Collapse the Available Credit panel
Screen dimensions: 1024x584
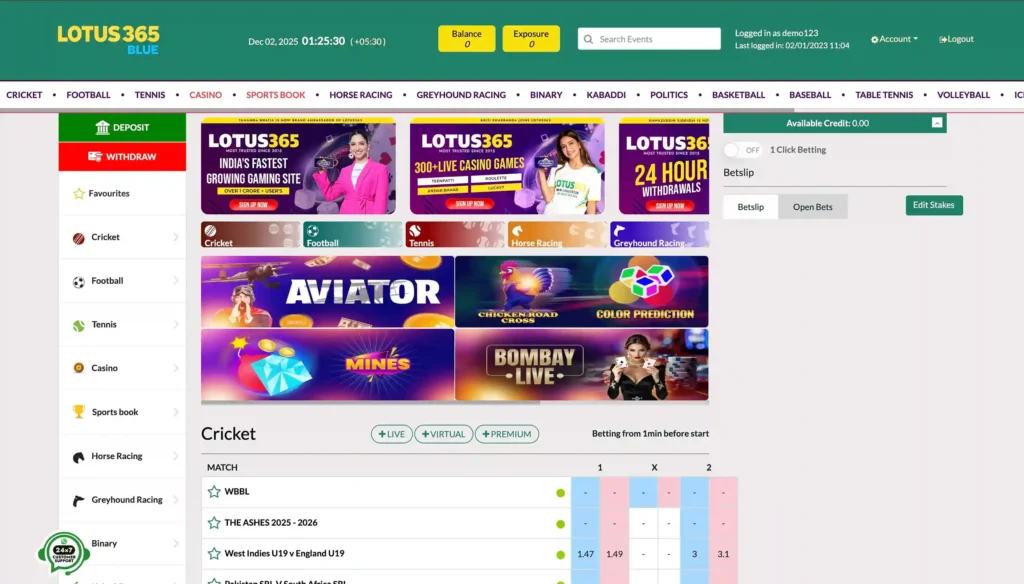(x=936, y=123)
